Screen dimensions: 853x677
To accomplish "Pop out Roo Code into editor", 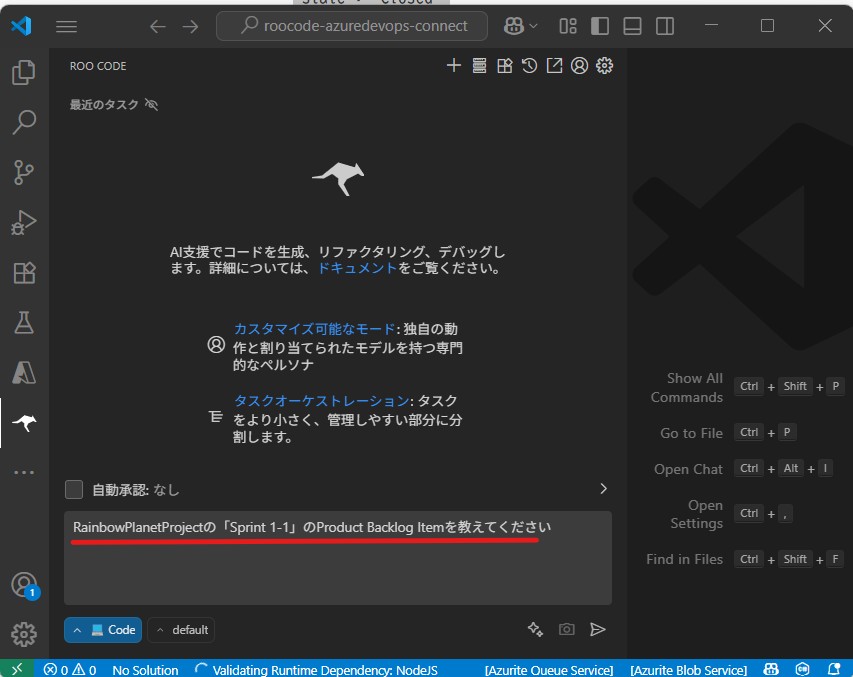I will (x=554, y=66).
